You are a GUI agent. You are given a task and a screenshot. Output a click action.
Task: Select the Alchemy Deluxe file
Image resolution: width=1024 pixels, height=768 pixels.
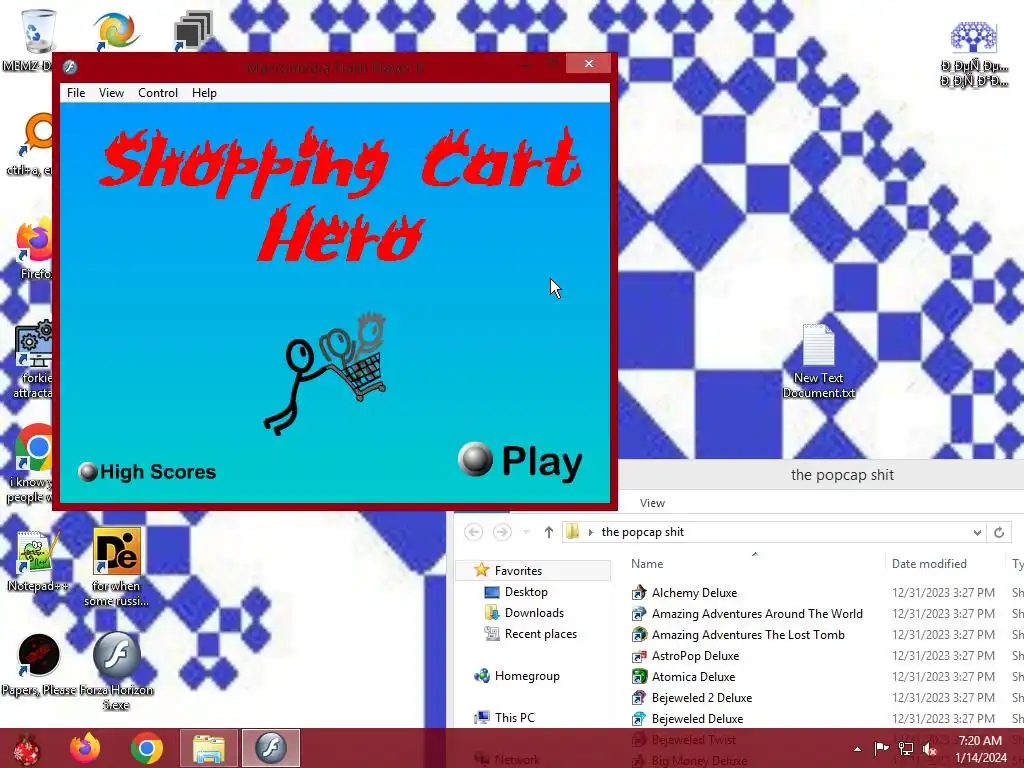pyautogui.click(x=694, y=593)
